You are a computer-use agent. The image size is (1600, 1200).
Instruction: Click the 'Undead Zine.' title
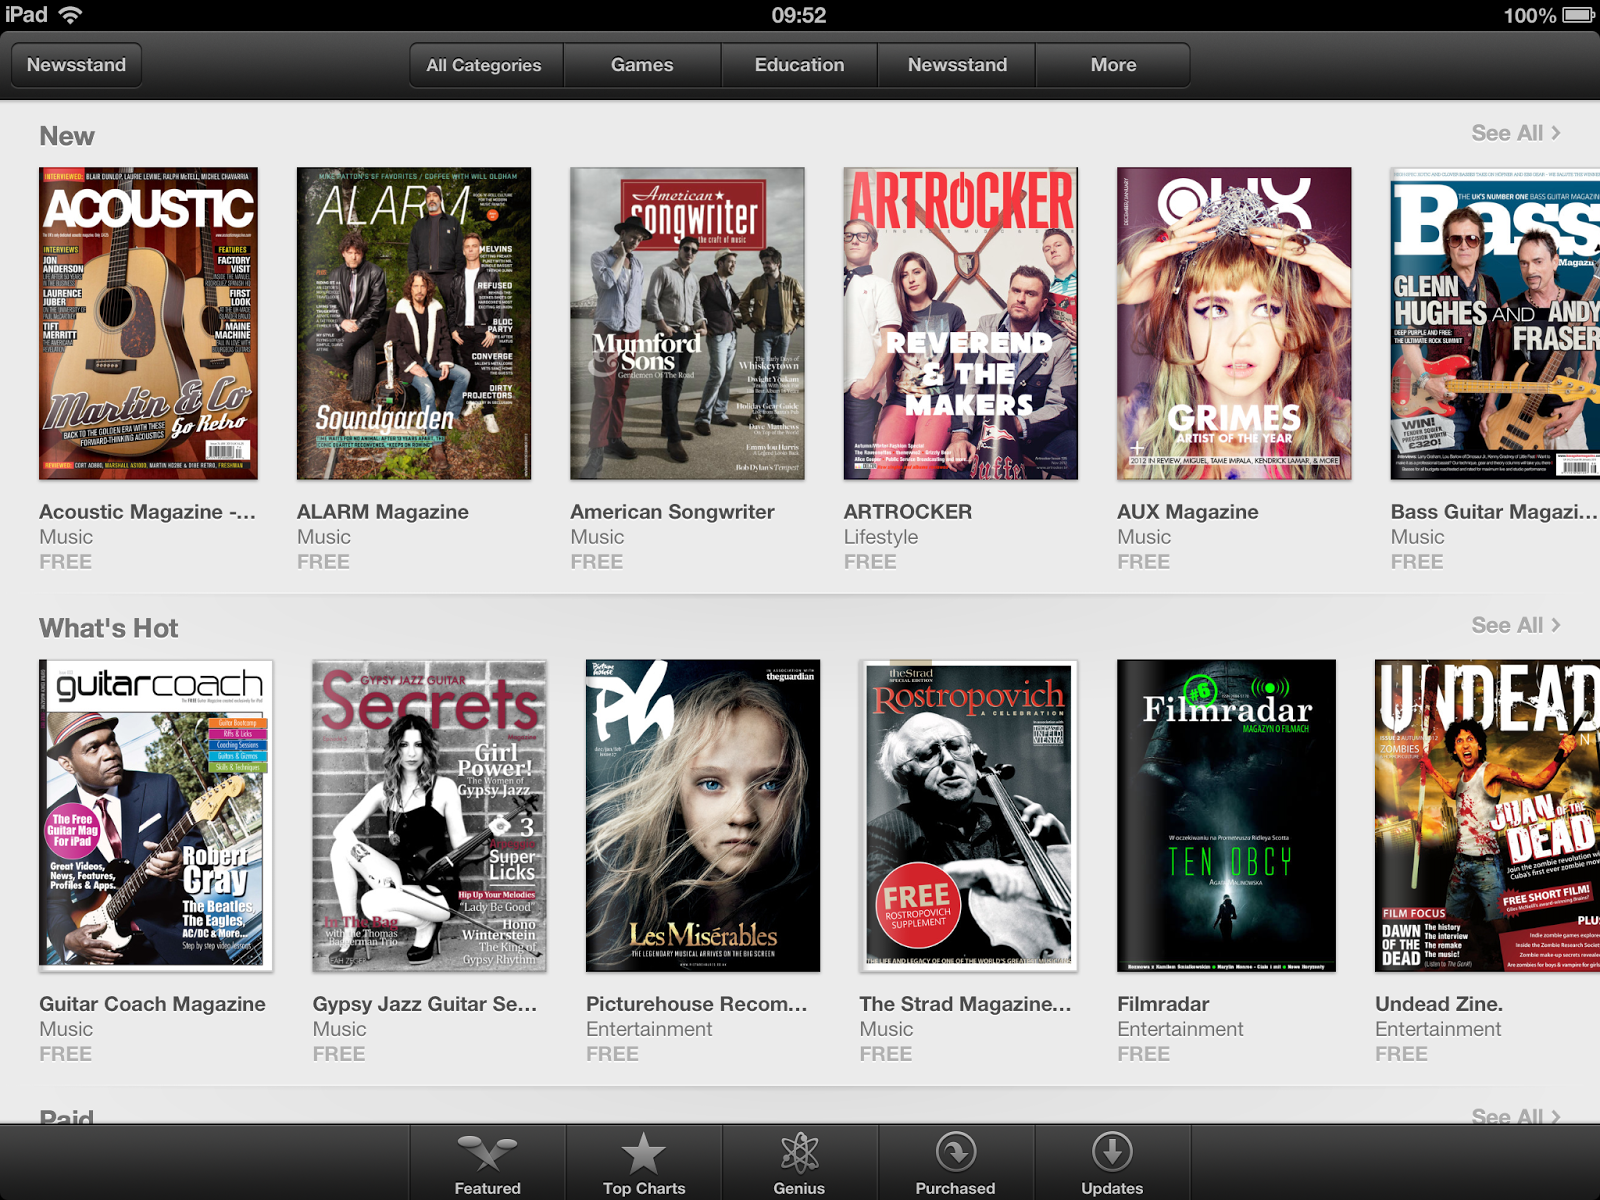1439,1004
